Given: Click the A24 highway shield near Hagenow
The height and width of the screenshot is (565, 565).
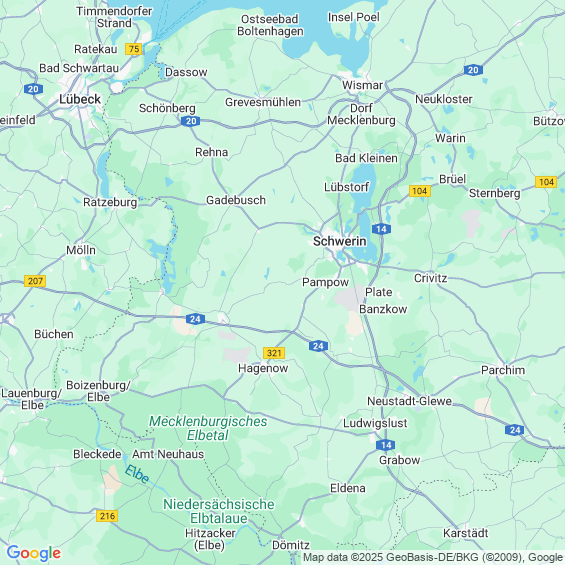Looking at the screenshot, I should [318, 346].
